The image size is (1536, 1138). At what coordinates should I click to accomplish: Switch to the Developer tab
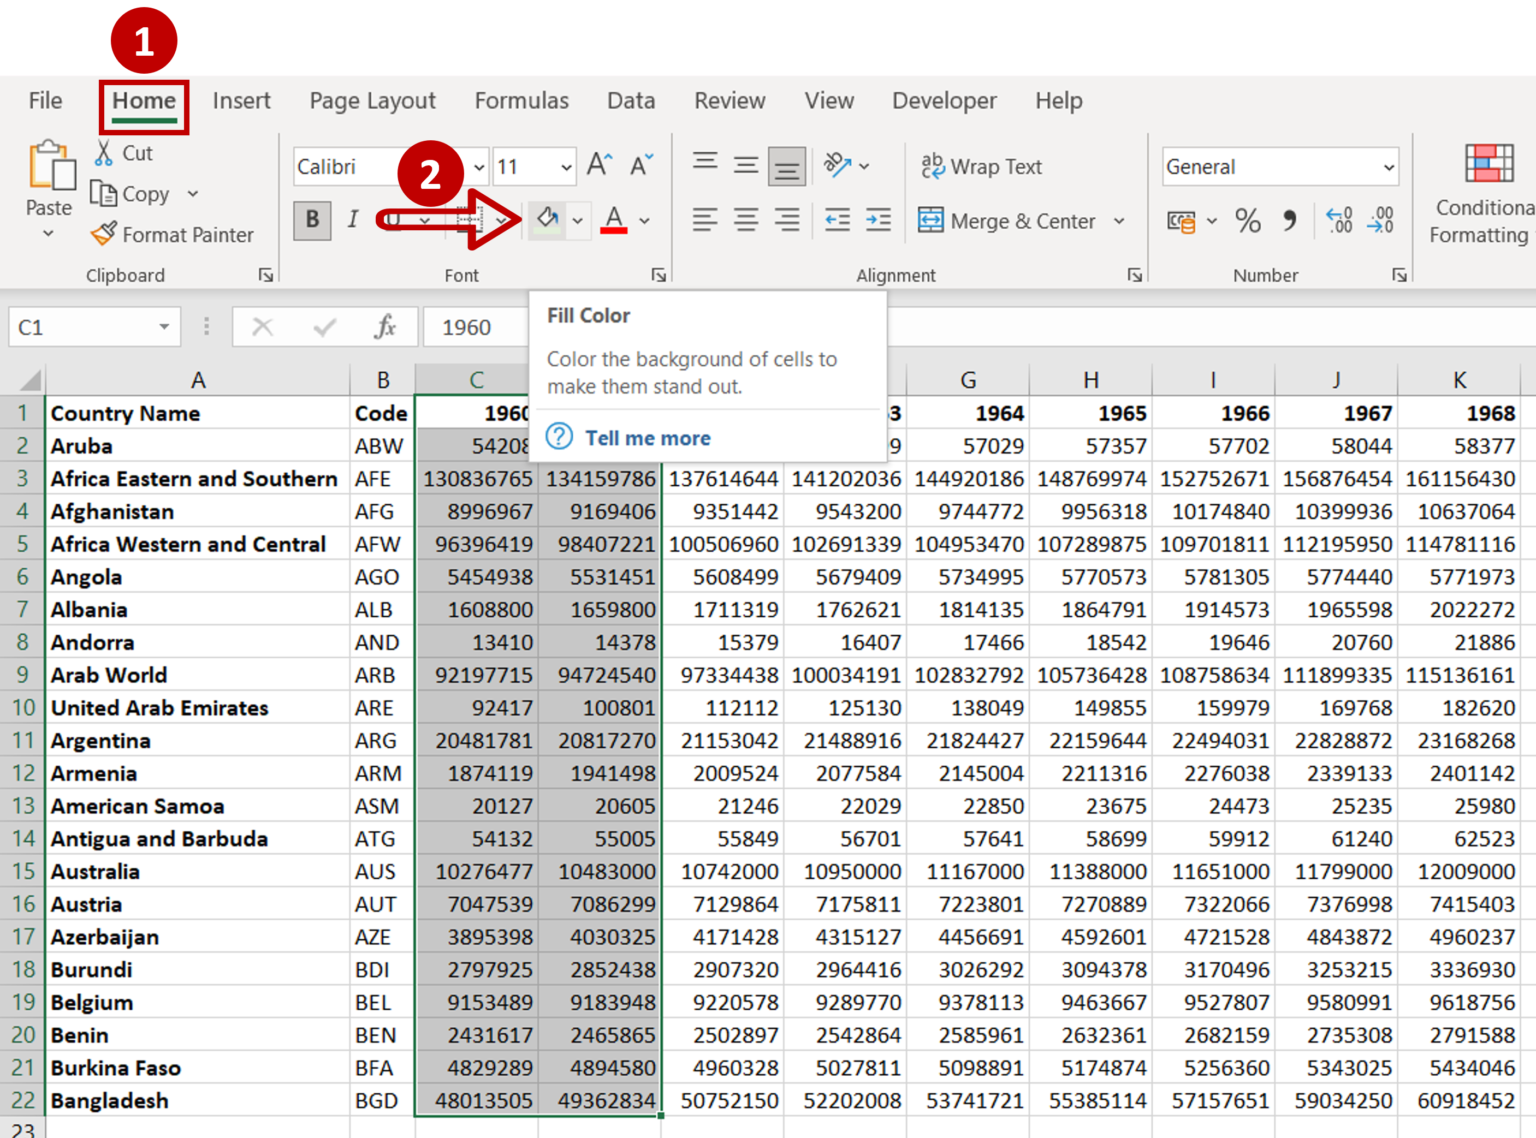(x=943, y=100)
